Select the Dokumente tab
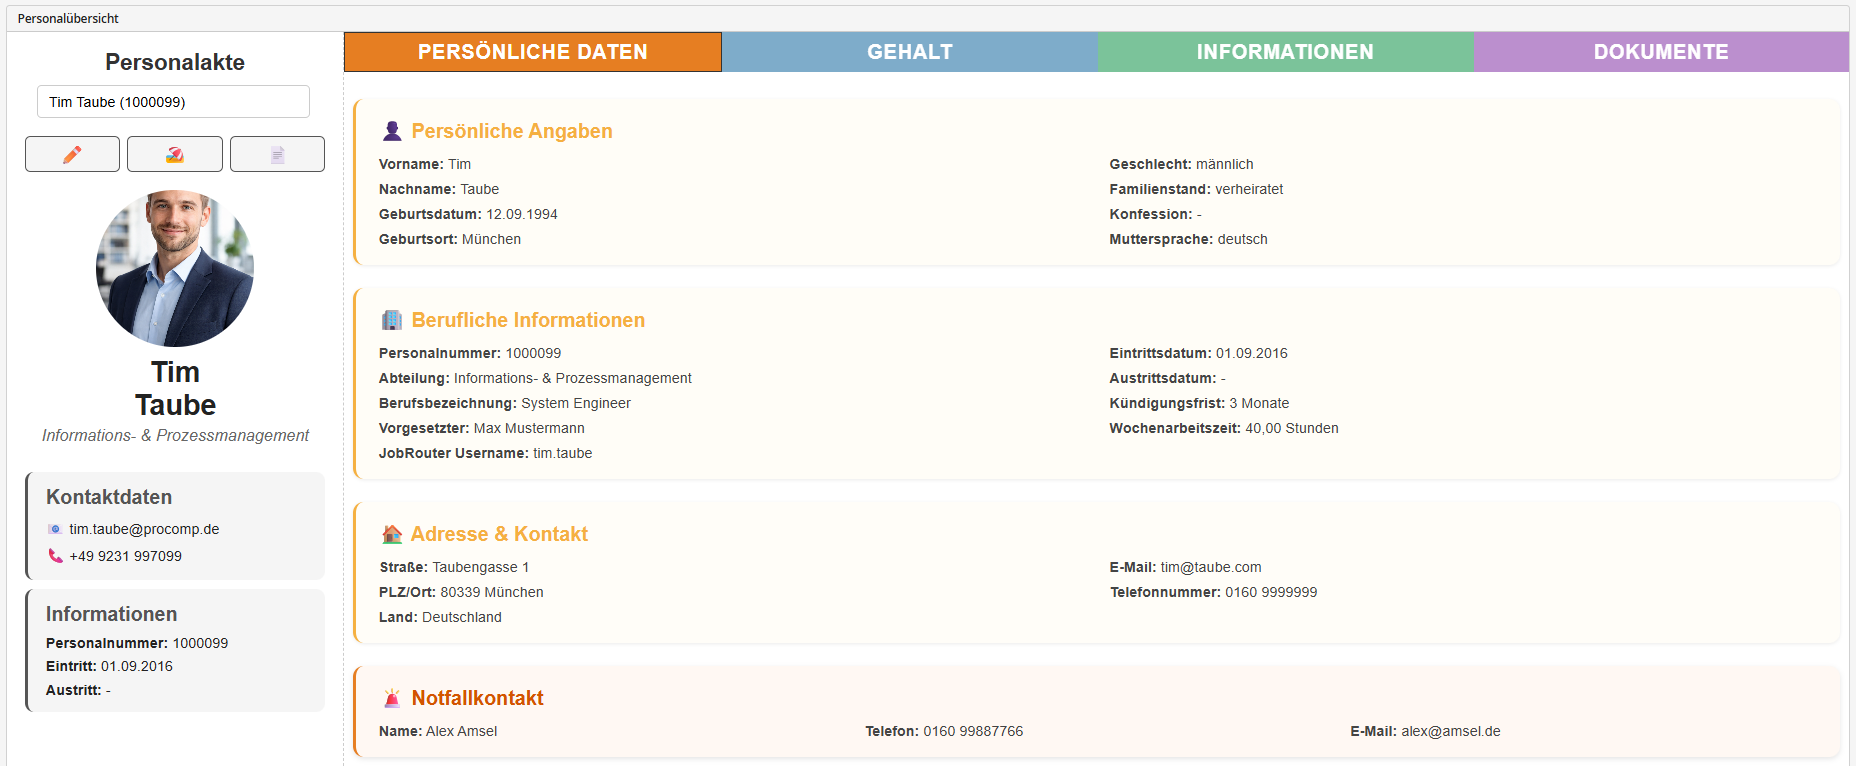 [x=1660, y=52]
